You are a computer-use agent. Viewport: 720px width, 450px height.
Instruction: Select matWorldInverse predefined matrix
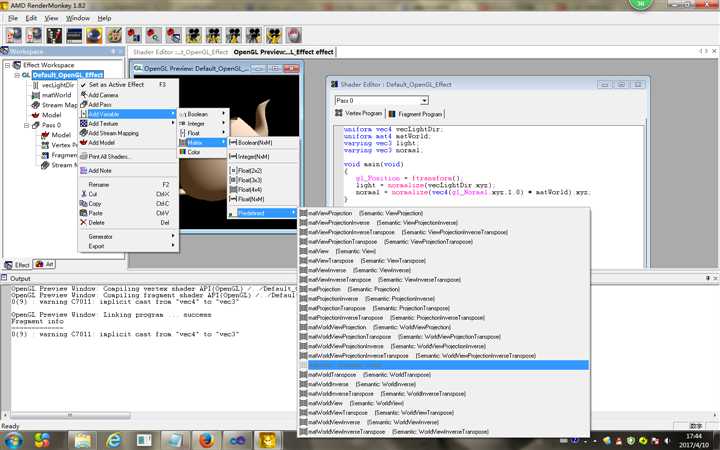click(x=444, y=384)
